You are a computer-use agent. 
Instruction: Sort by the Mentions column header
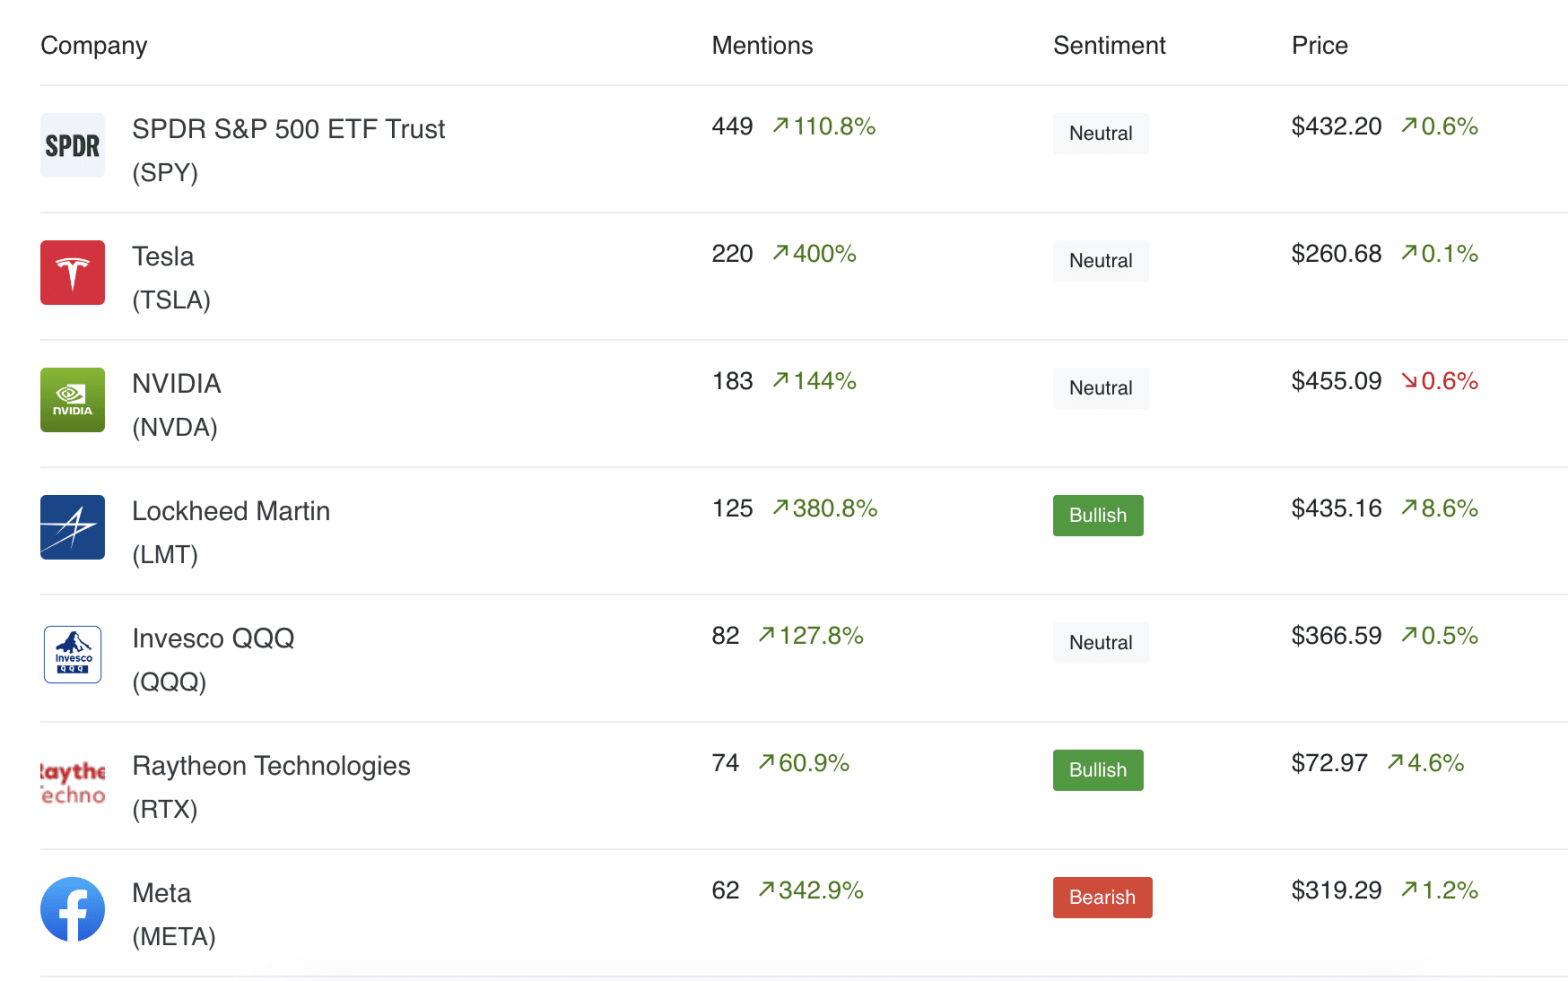(x=762, y=46)
